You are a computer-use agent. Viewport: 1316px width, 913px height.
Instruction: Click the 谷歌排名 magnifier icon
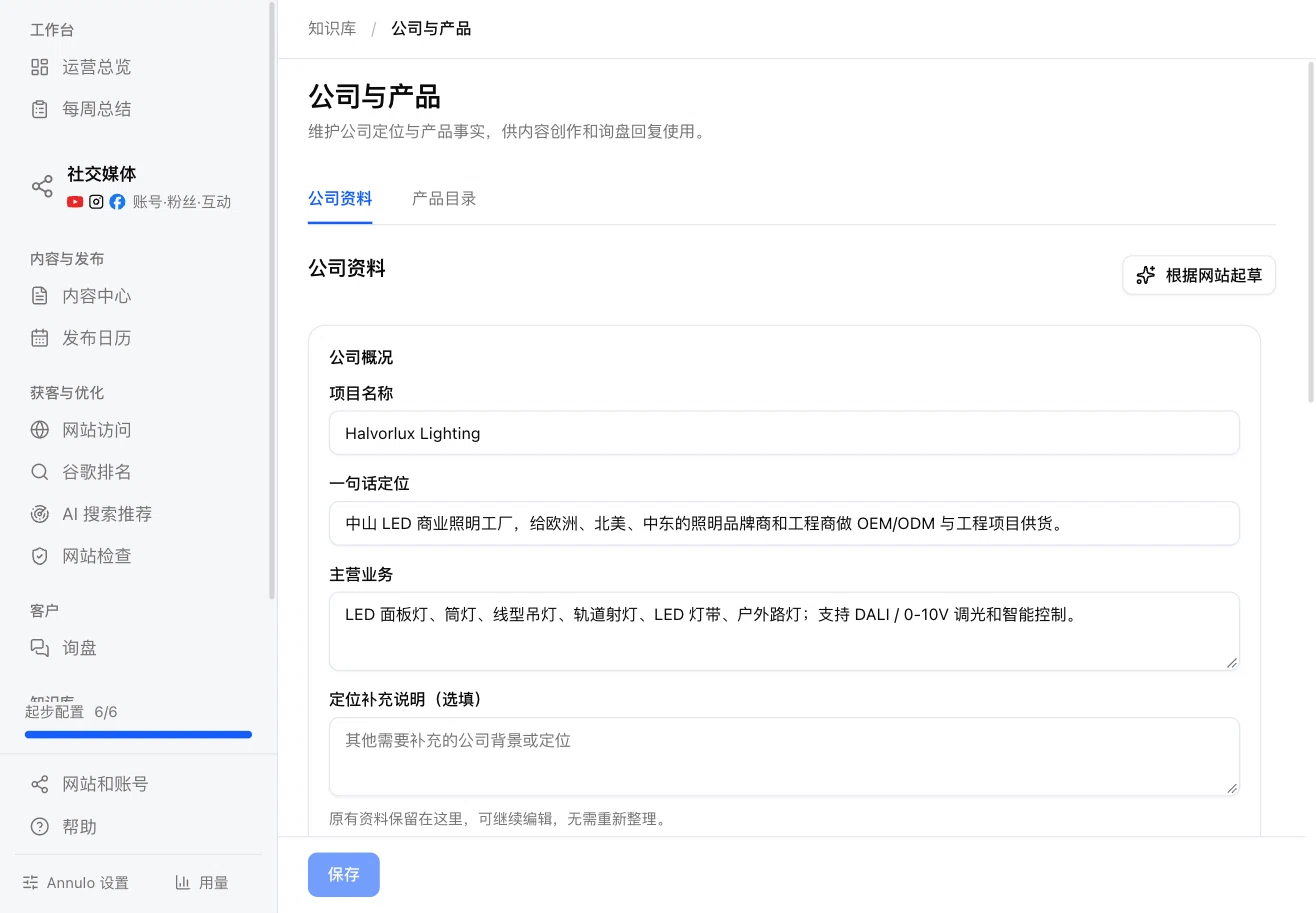40,472
